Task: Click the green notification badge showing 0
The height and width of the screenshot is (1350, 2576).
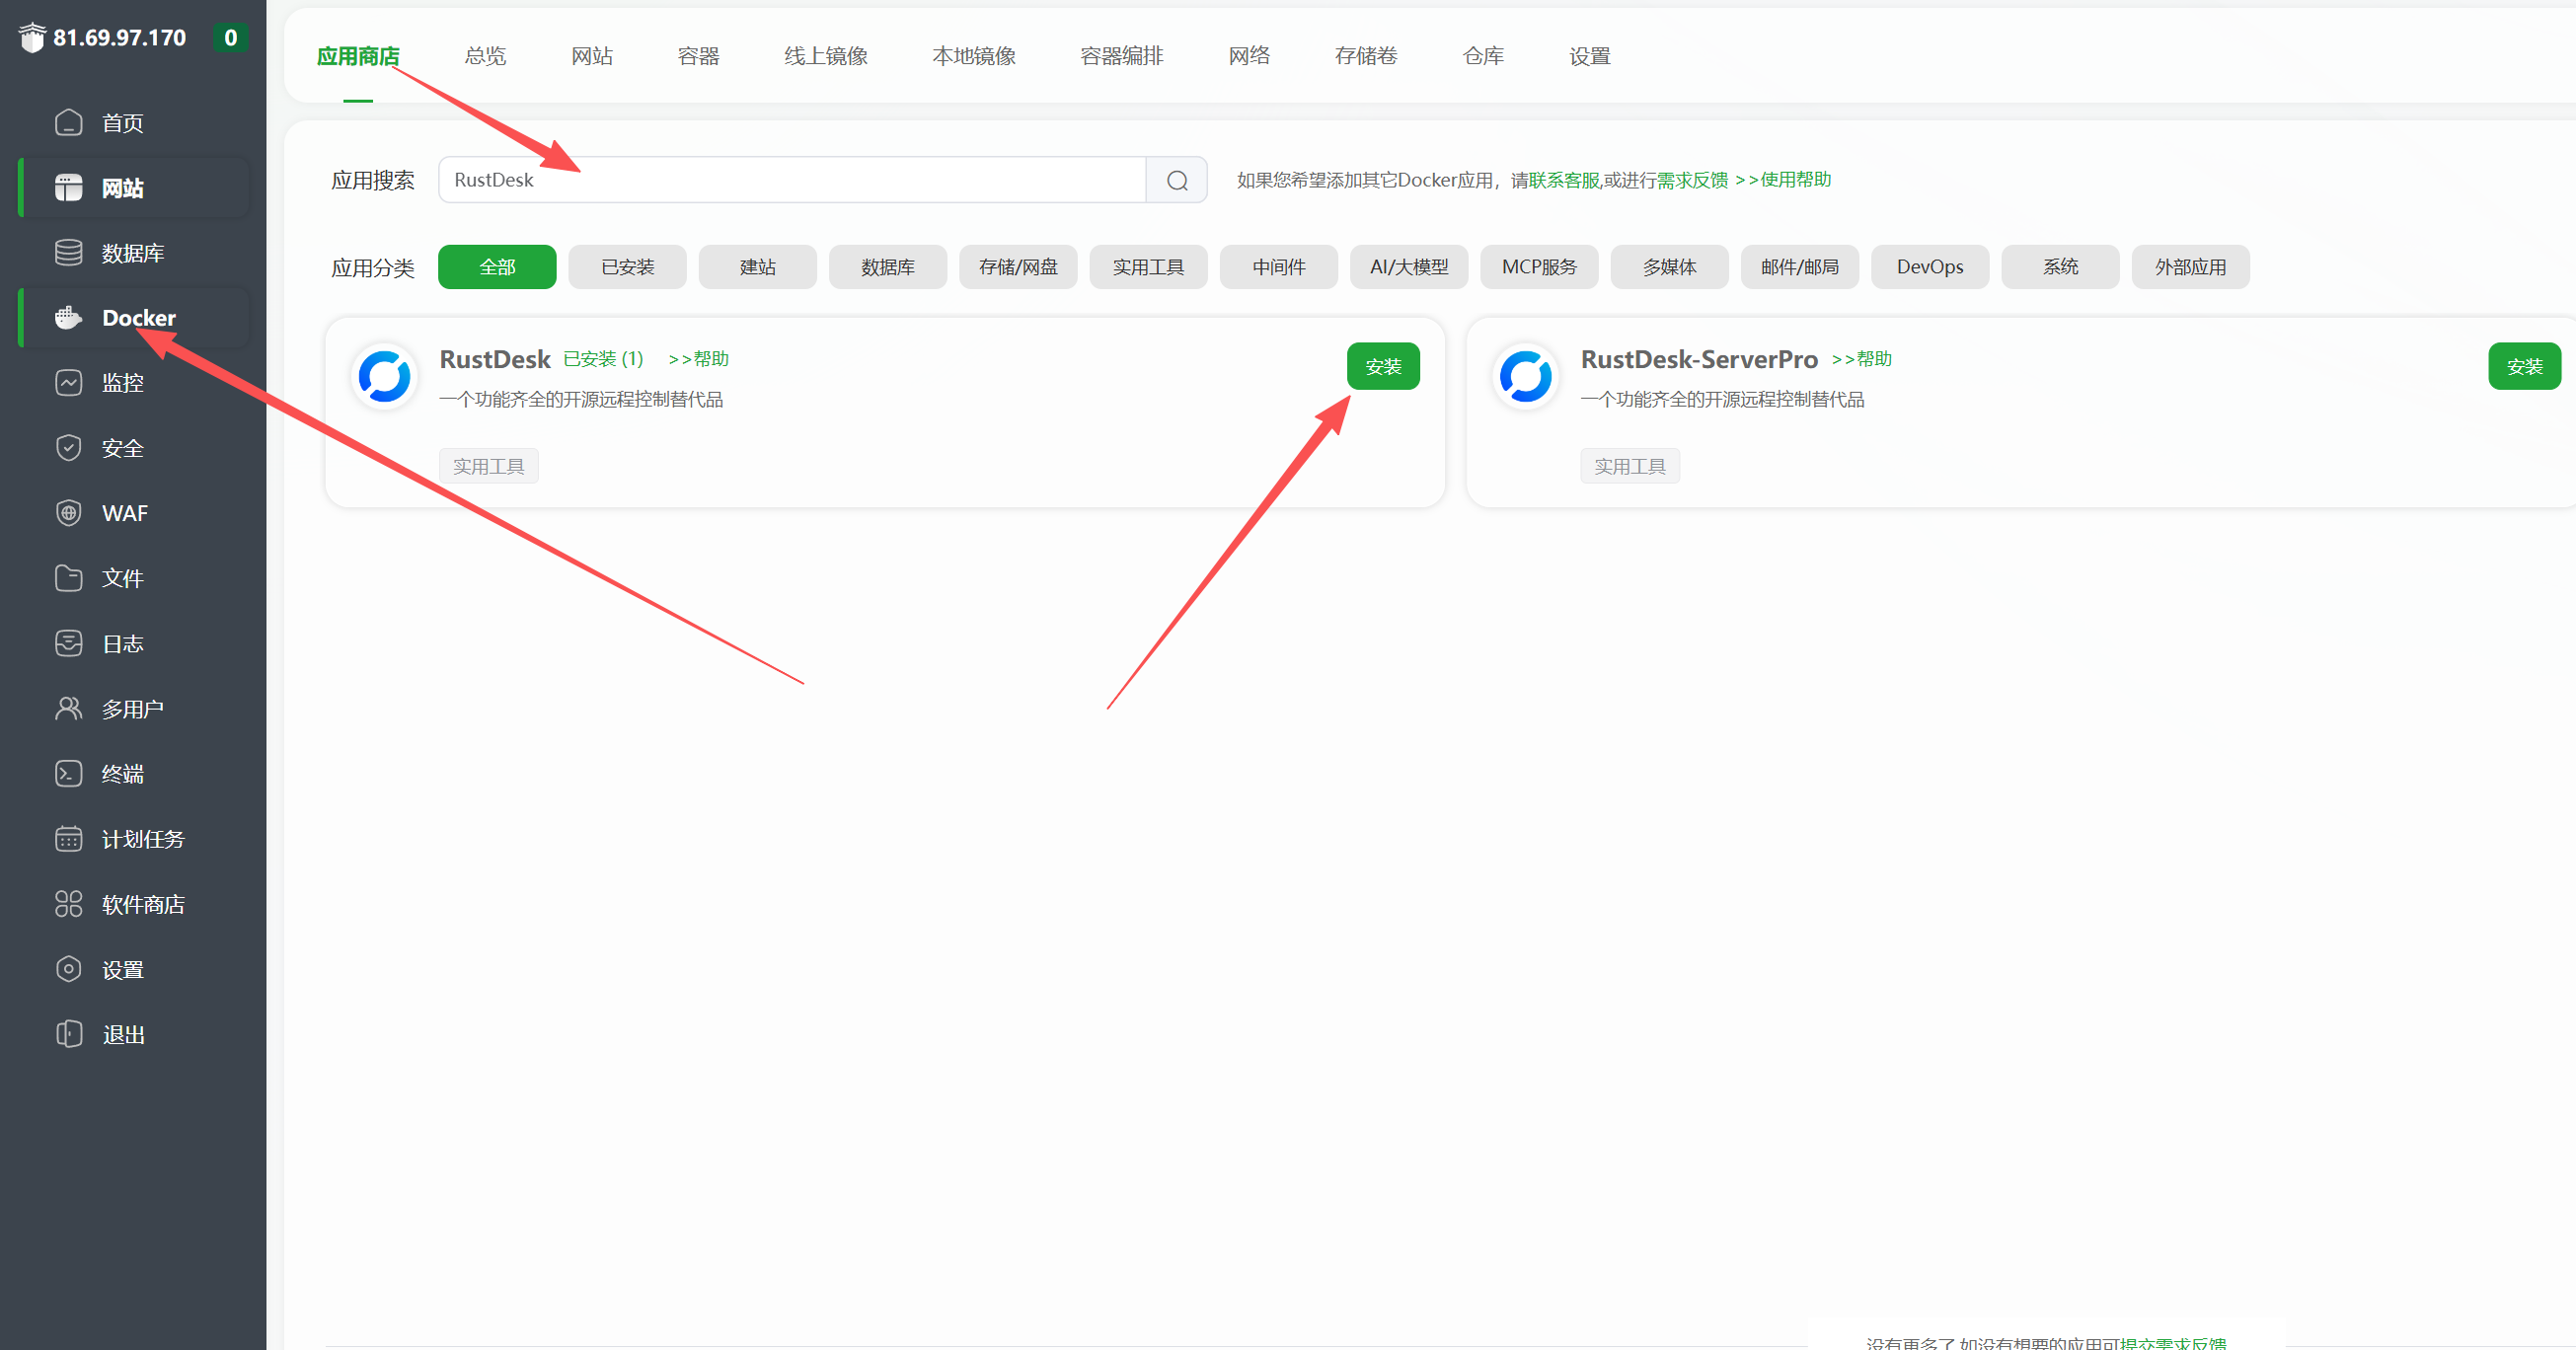Action: tap(230, 38)
